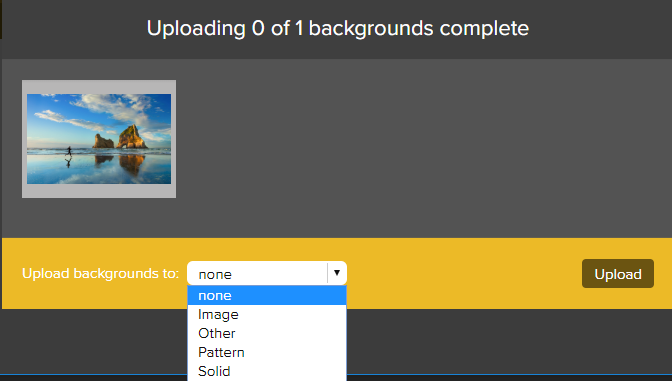Screen dimensions: 672x381
Task: Click the light gray frame around the thumbnail
Action: tap(99, 87)
